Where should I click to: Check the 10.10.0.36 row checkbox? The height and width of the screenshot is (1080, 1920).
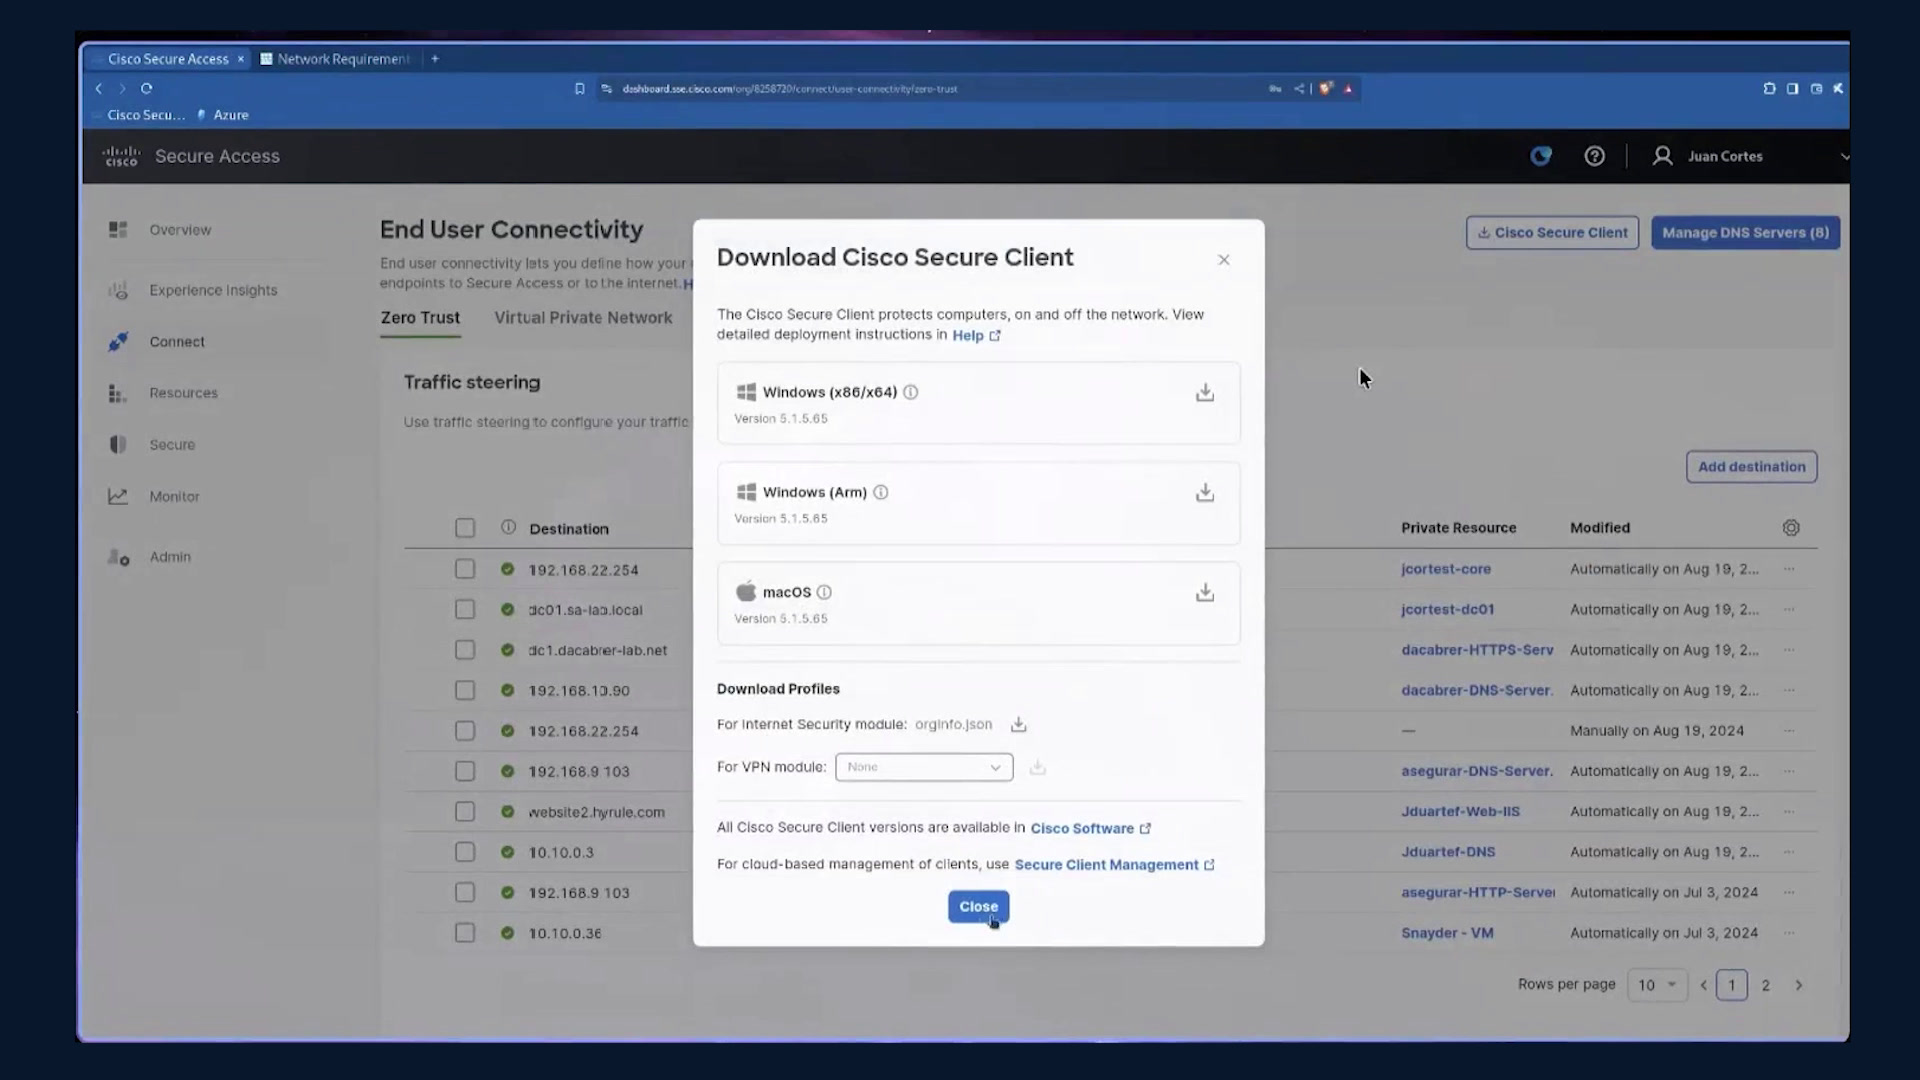pos(465,933)
